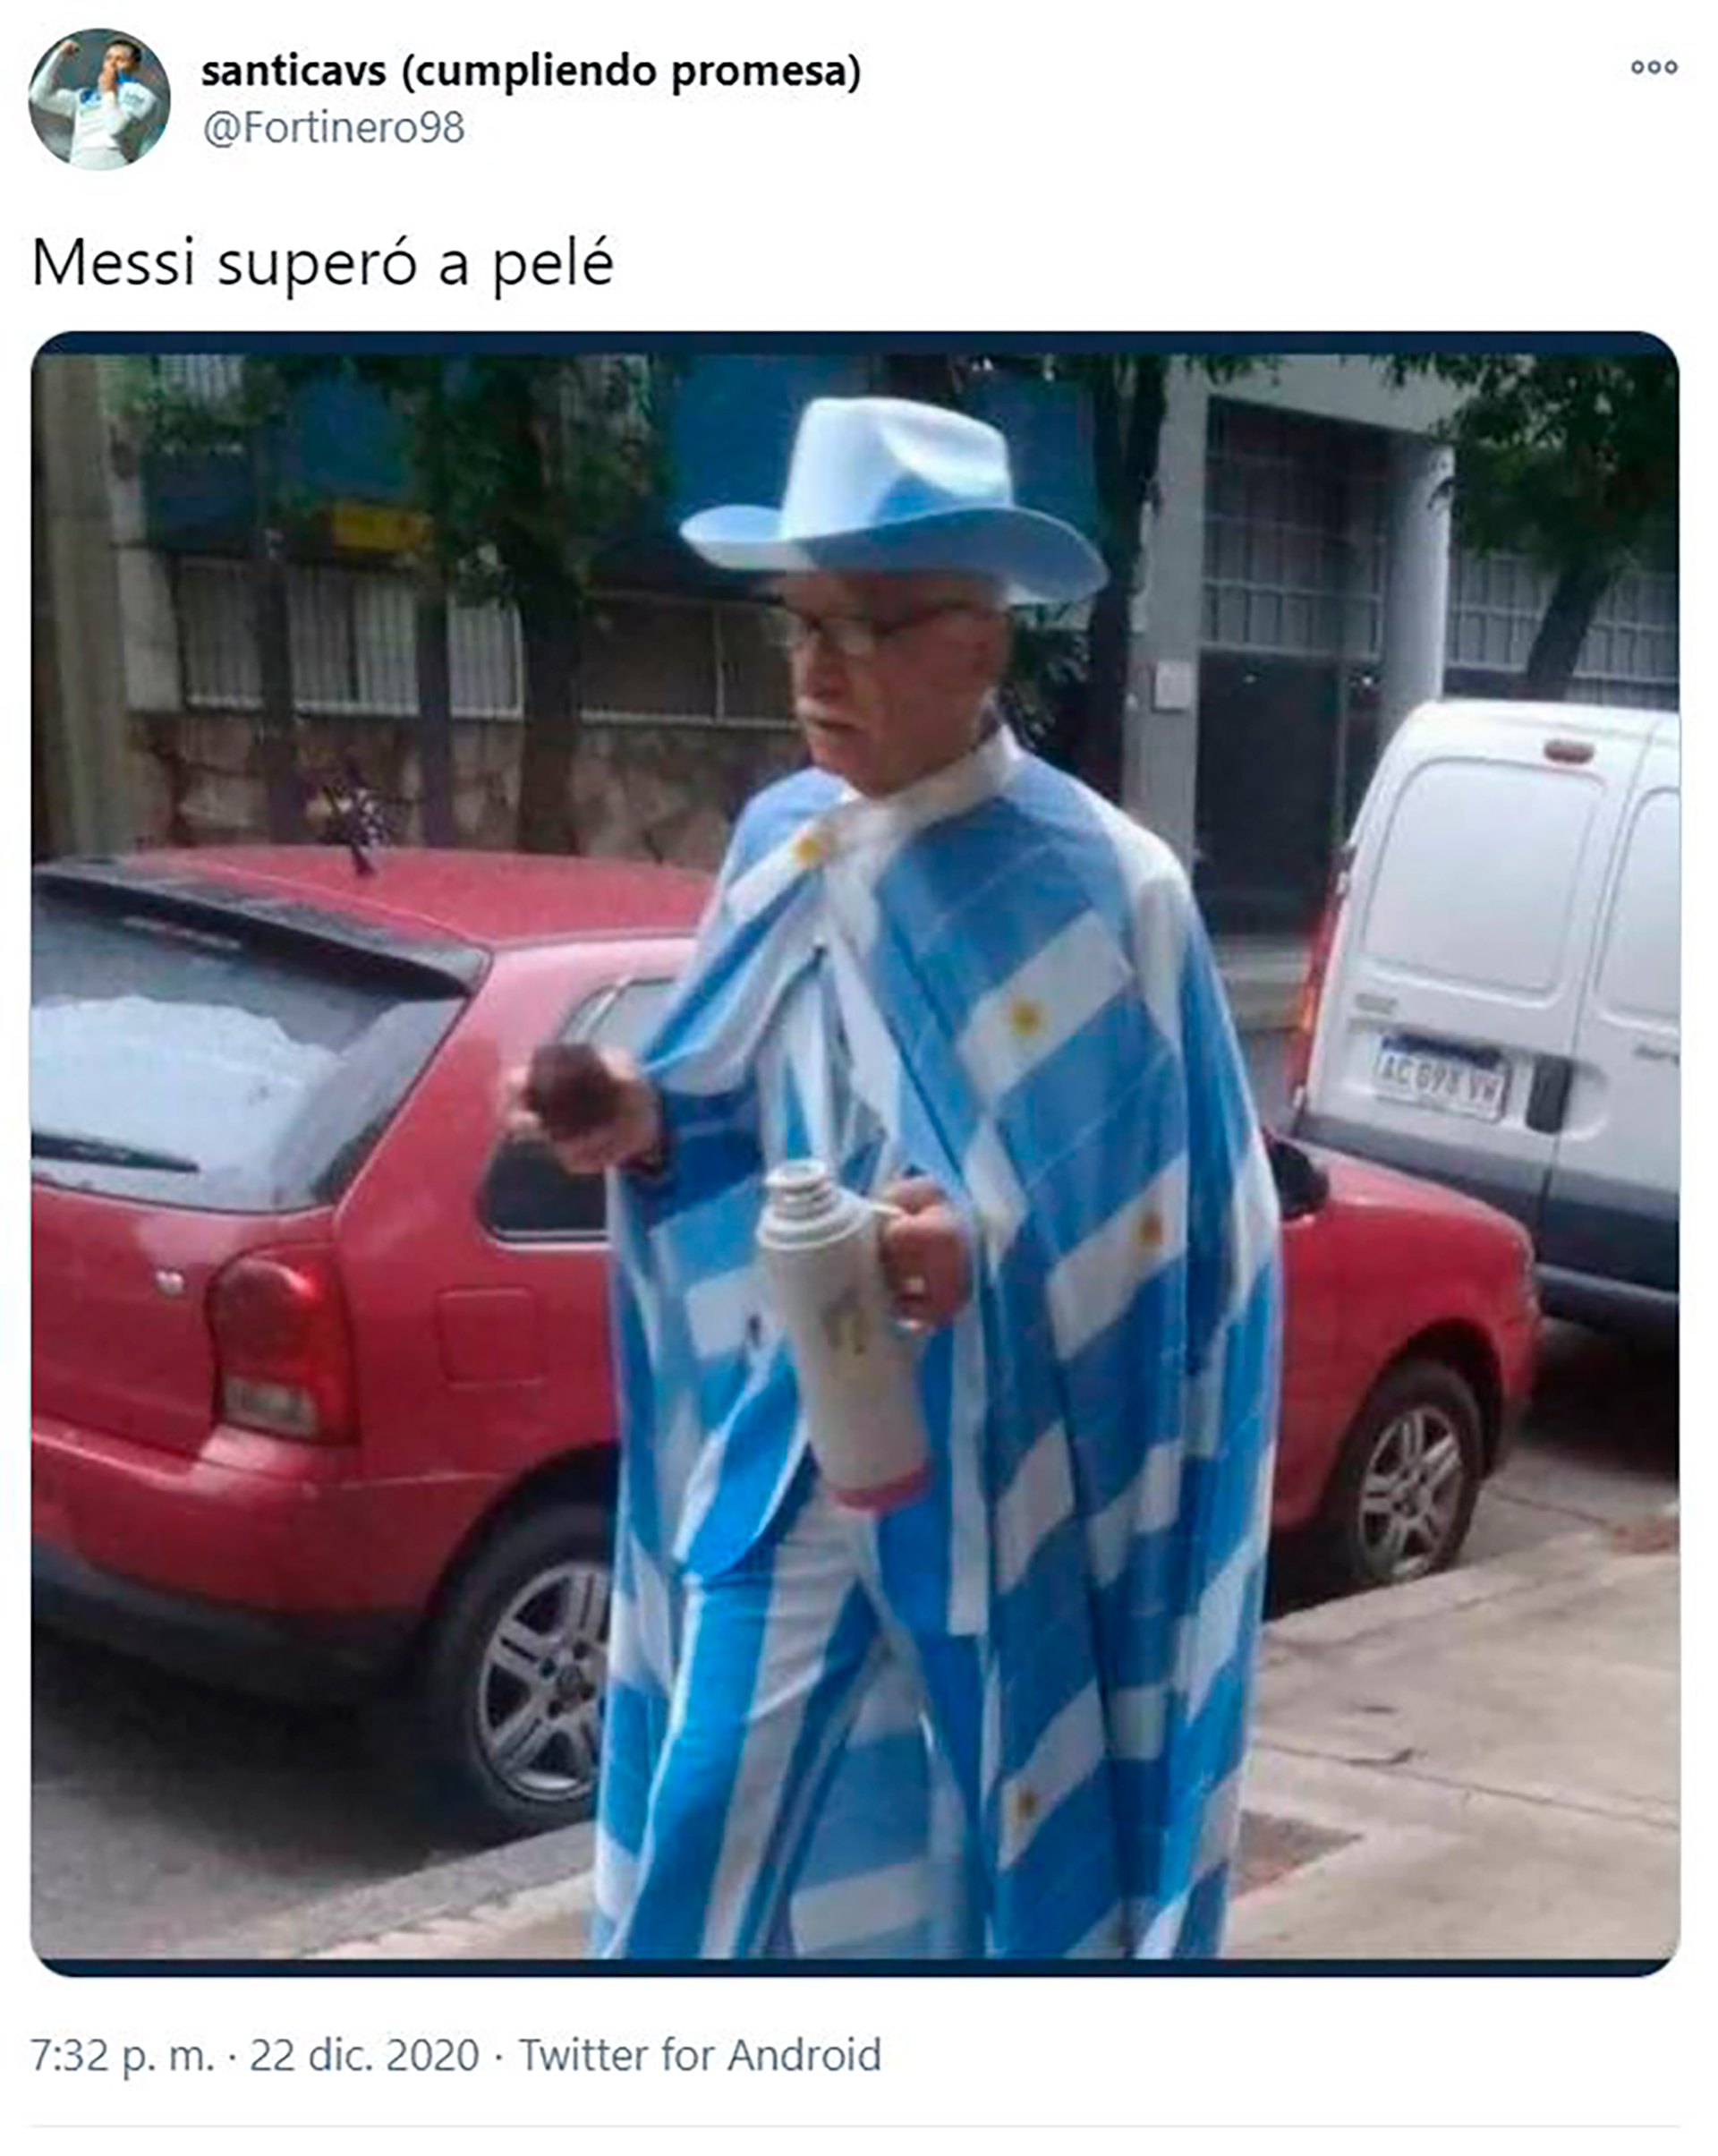This screenshot has height=2156, width=1718.
Task: Click the display name santicavs (cumpliendo promesa)
Action: pyautogui.click(x=531, y=72)
